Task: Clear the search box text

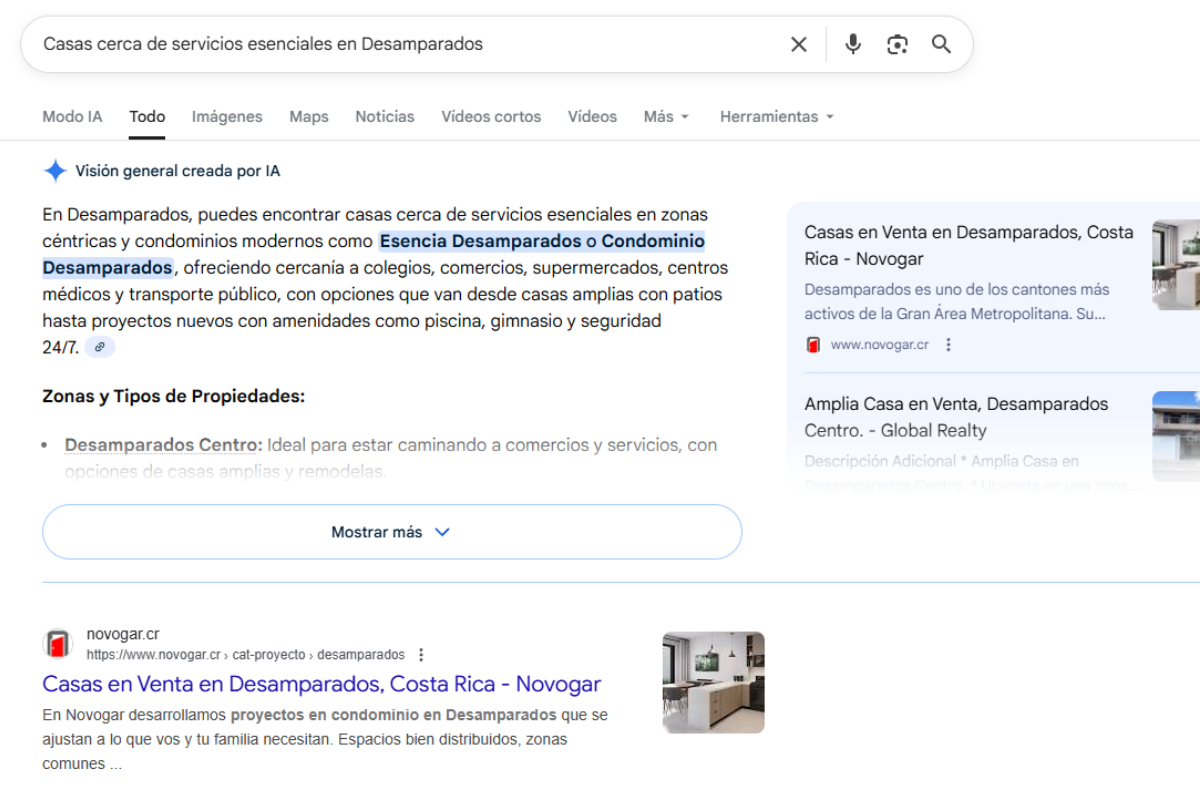Action: (798, 44)
